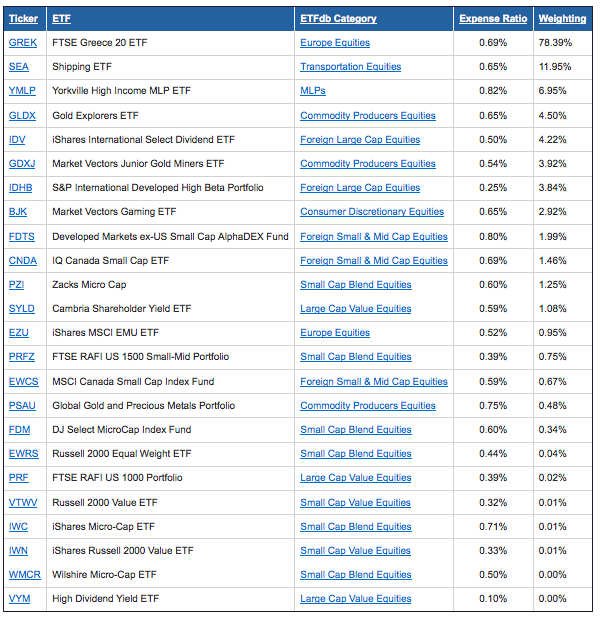Open the IDV ticker link
Viewport: 602px width, 619px height.
click(x=17, y=140)
